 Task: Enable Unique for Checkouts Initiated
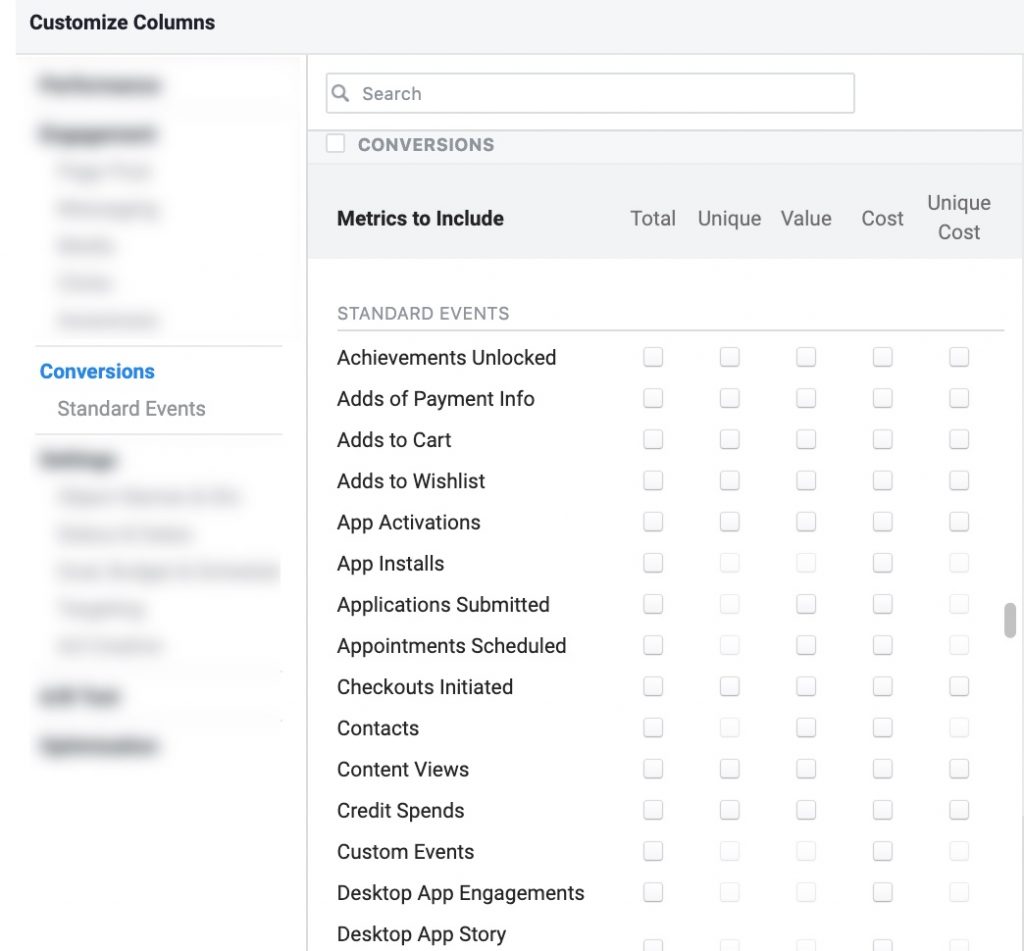click(x=730, y=686)
